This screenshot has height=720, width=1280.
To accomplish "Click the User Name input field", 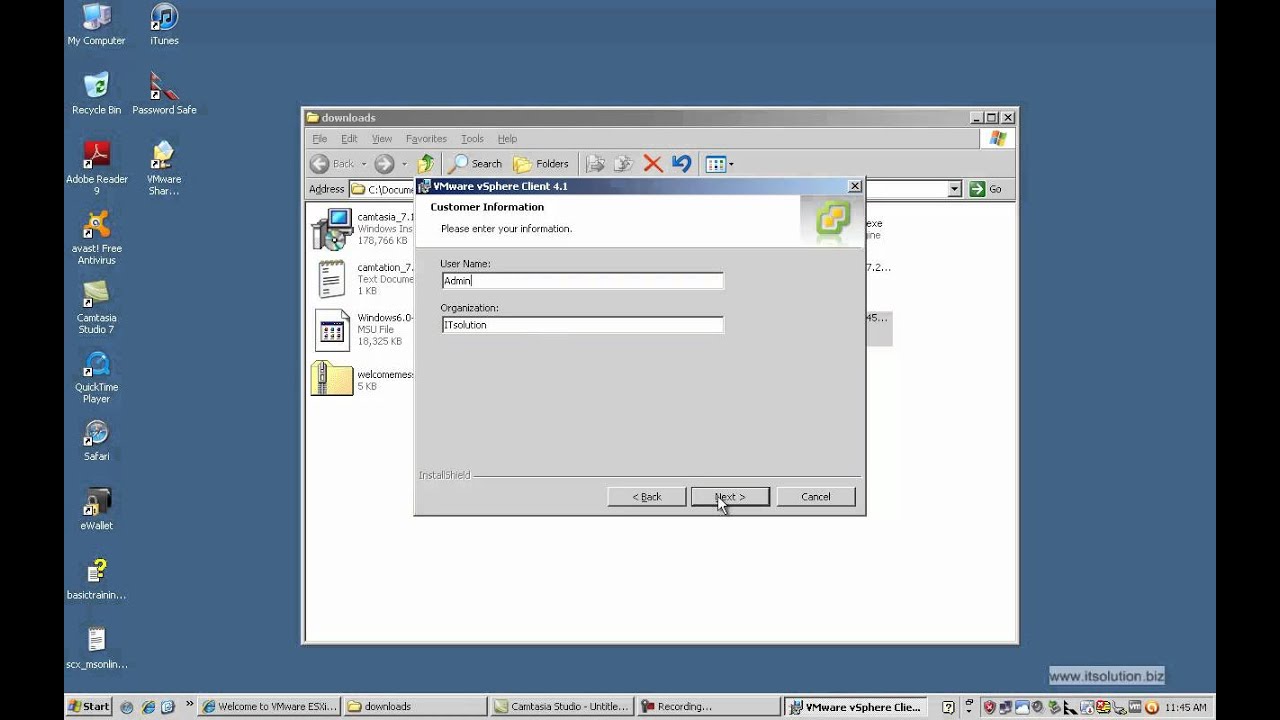I will coord(582,281).
